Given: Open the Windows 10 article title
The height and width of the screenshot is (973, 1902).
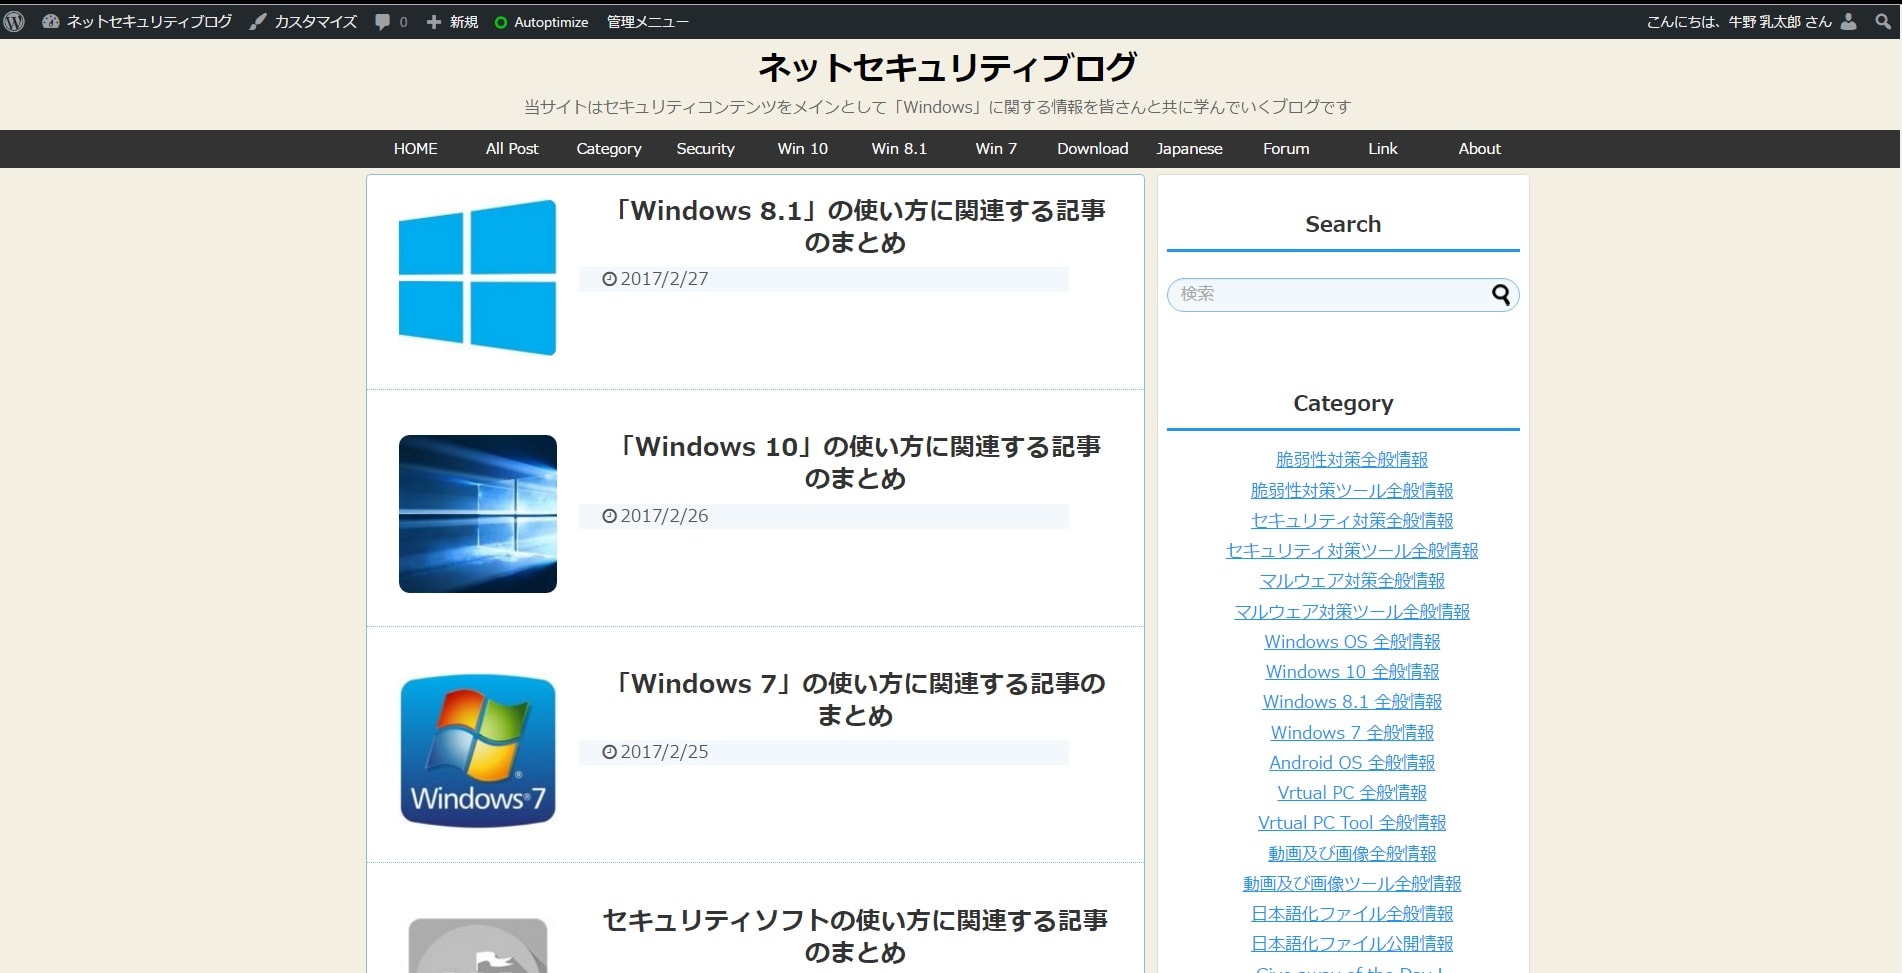Looking at the screenshot, I should click(856, 463).
